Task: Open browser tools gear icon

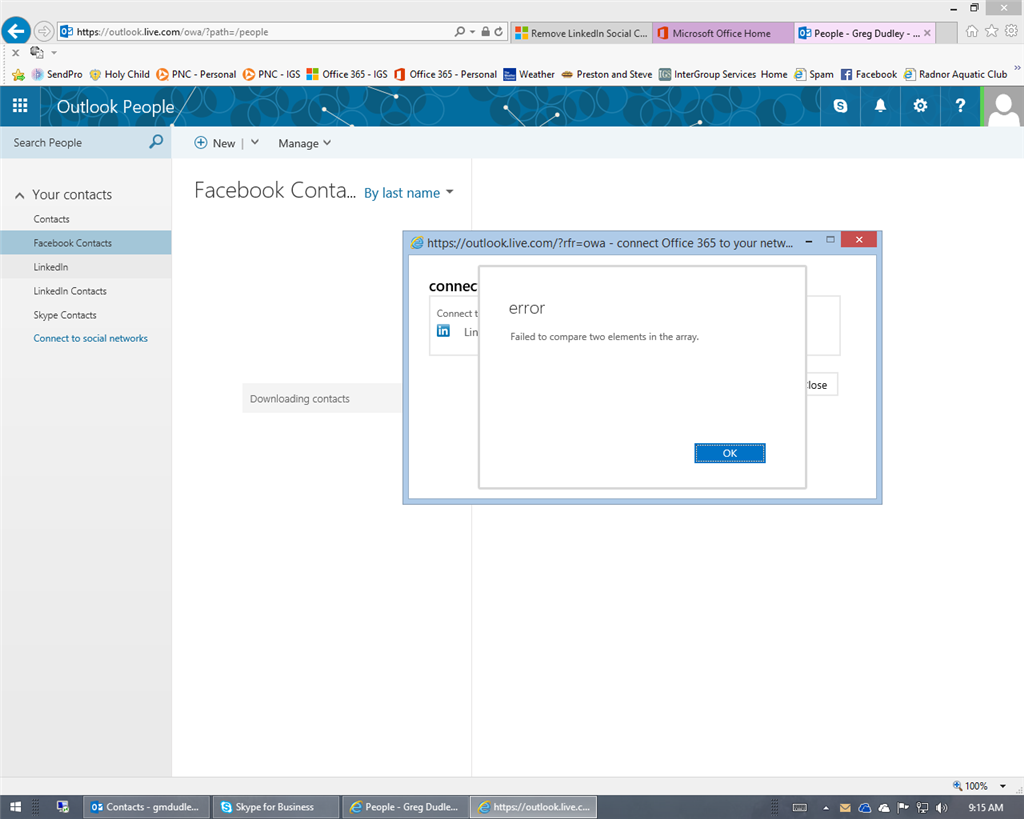Action: coord(1011,31)
